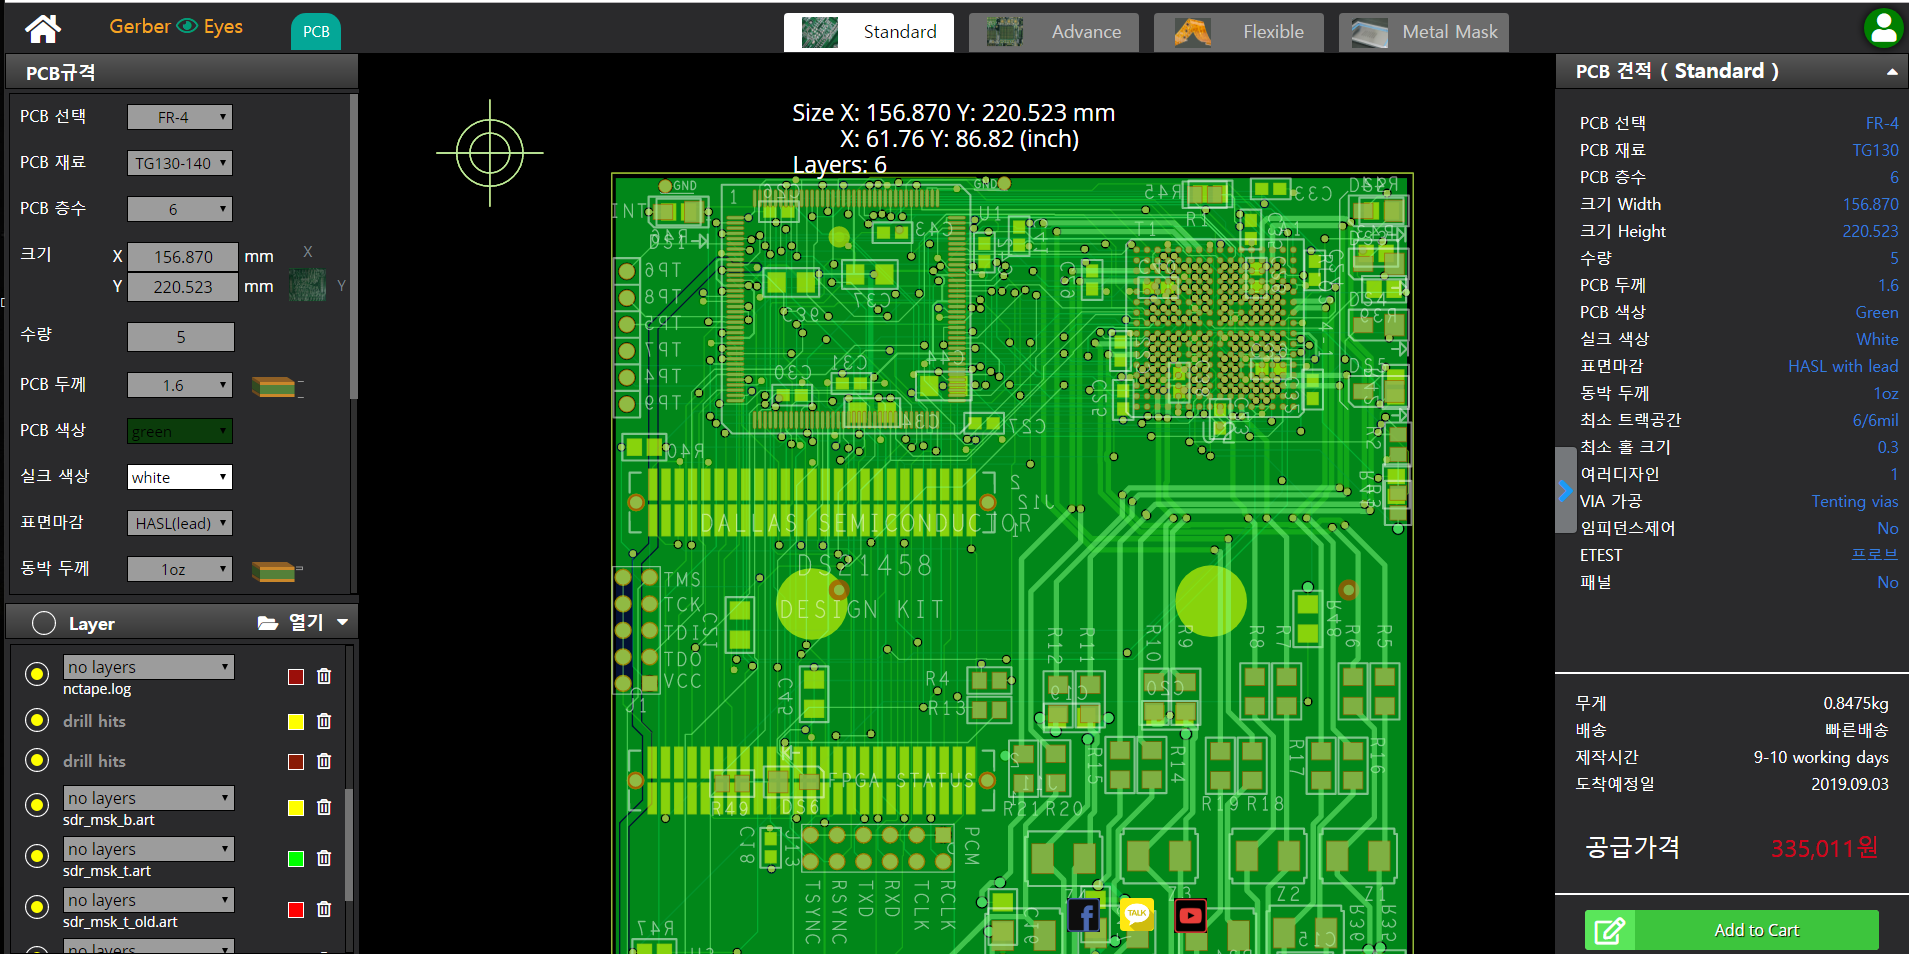Click the PCB spec panel scrollbar
1909x954 pixels.
[353, 247]
